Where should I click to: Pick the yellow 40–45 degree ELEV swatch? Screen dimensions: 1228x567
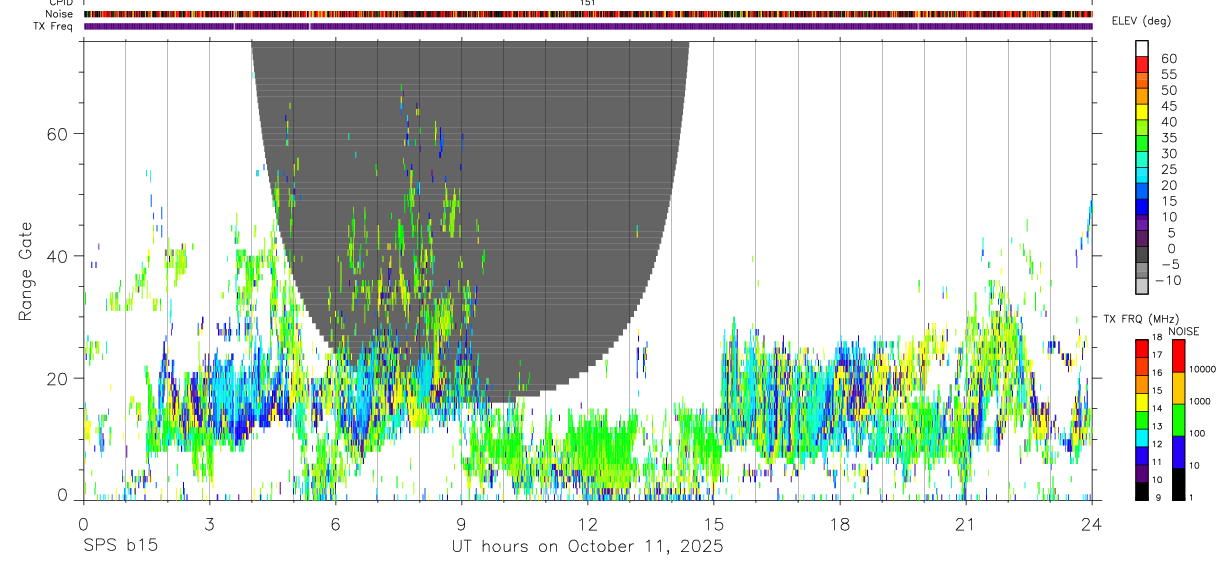coord(1142,112)
